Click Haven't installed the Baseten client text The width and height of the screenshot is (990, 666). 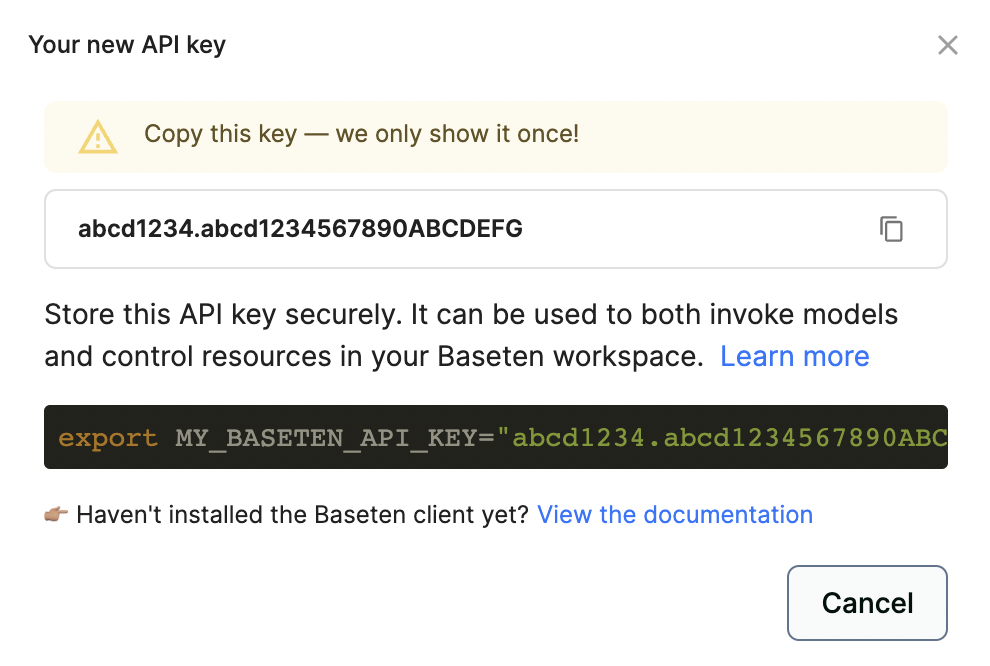point(302,515)
